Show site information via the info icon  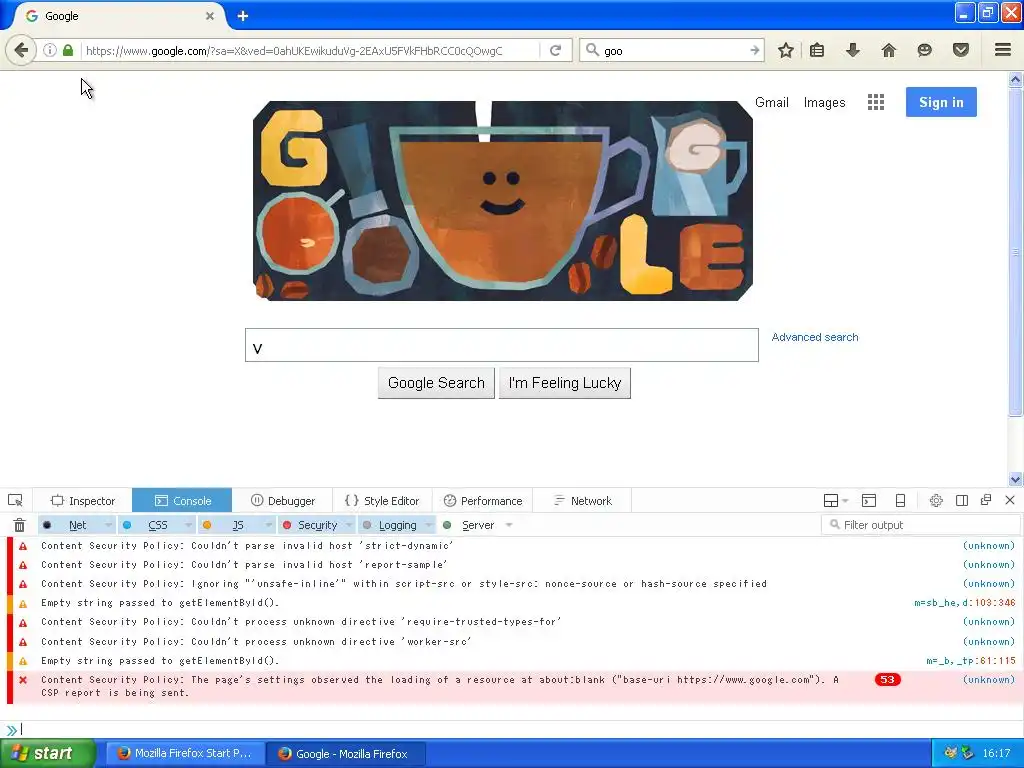coord(50,50)
